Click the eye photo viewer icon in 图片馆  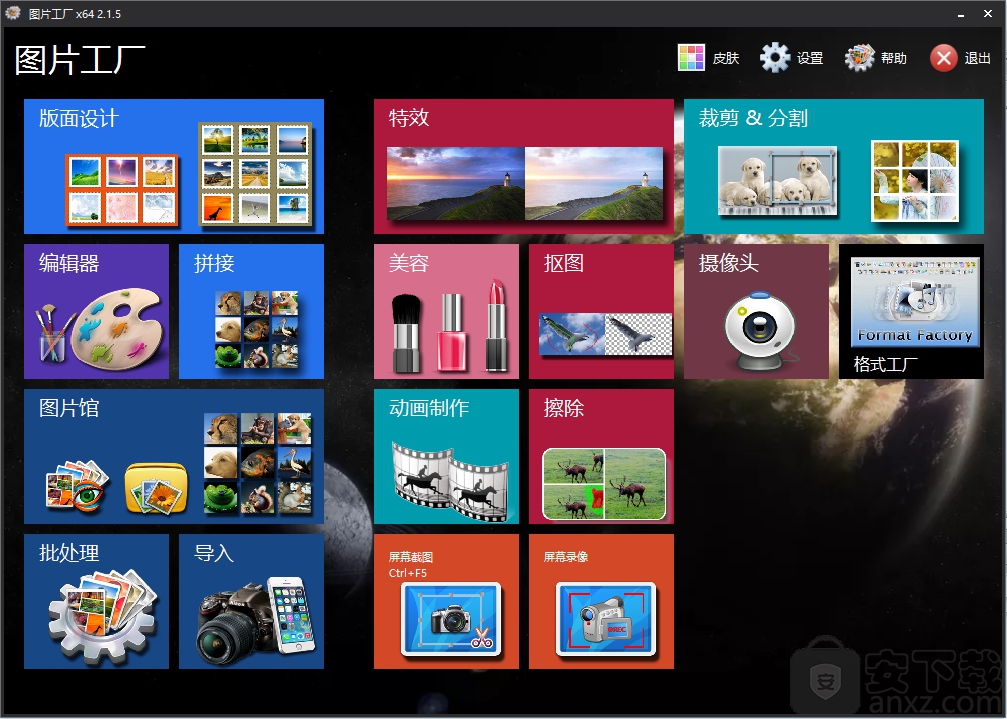click(77, 487)
